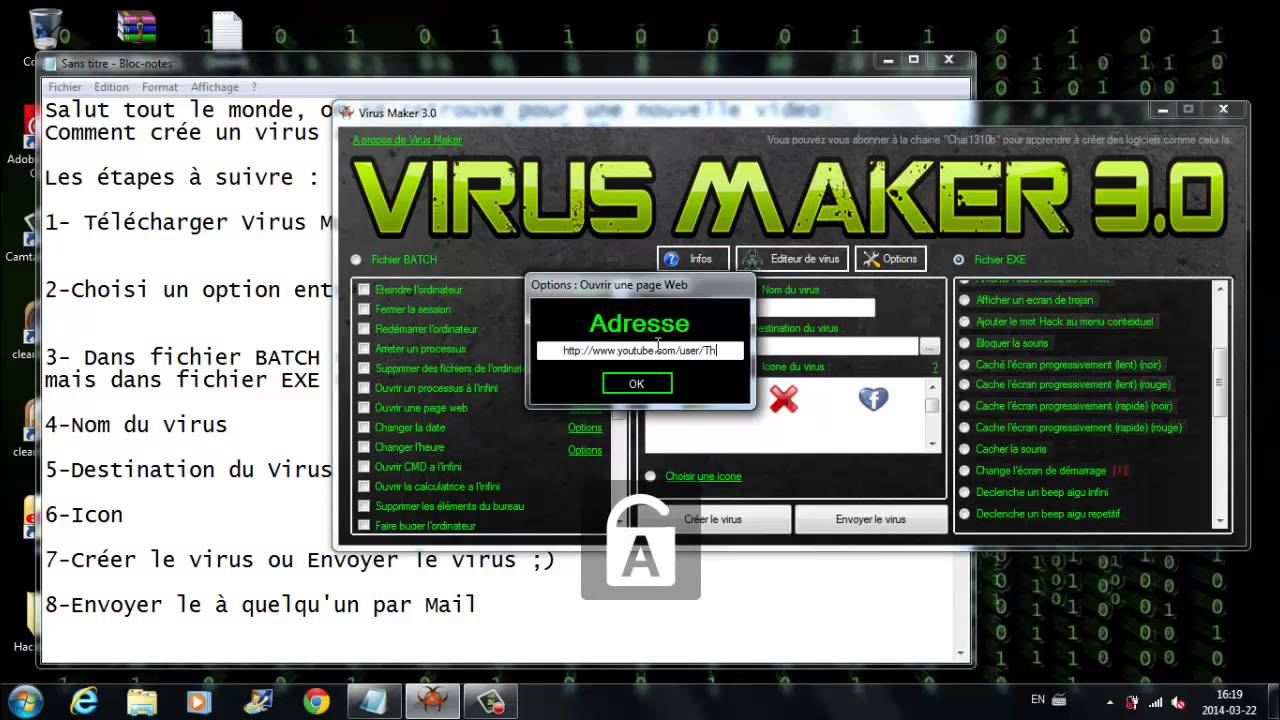Image resolution: width=1280 pixels, height=720 pixels.
Task: Check 'Fermer la session' option
Action: pos(364,309)
